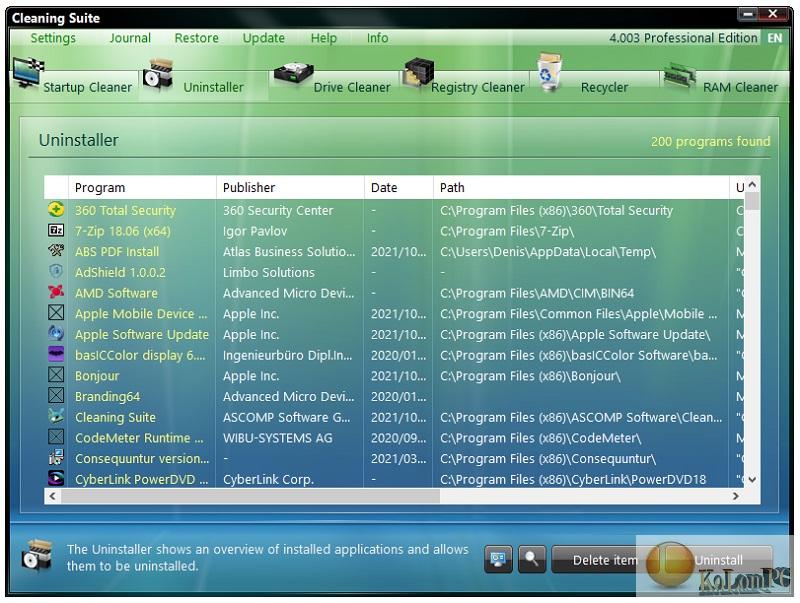Click the magnifier search icon button
Screen dimensions: 800x603
[532, 560]
